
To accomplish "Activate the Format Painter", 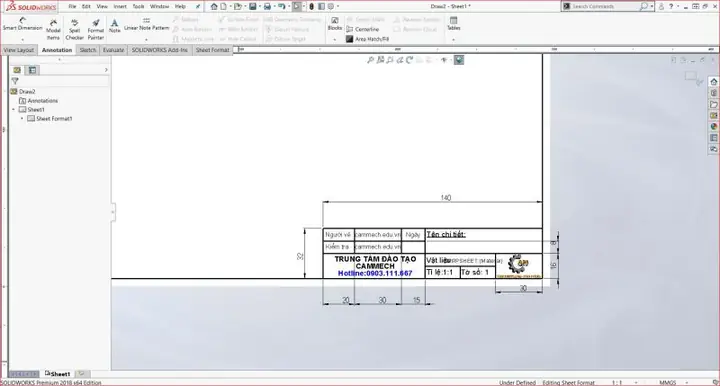I will [96, 30].
